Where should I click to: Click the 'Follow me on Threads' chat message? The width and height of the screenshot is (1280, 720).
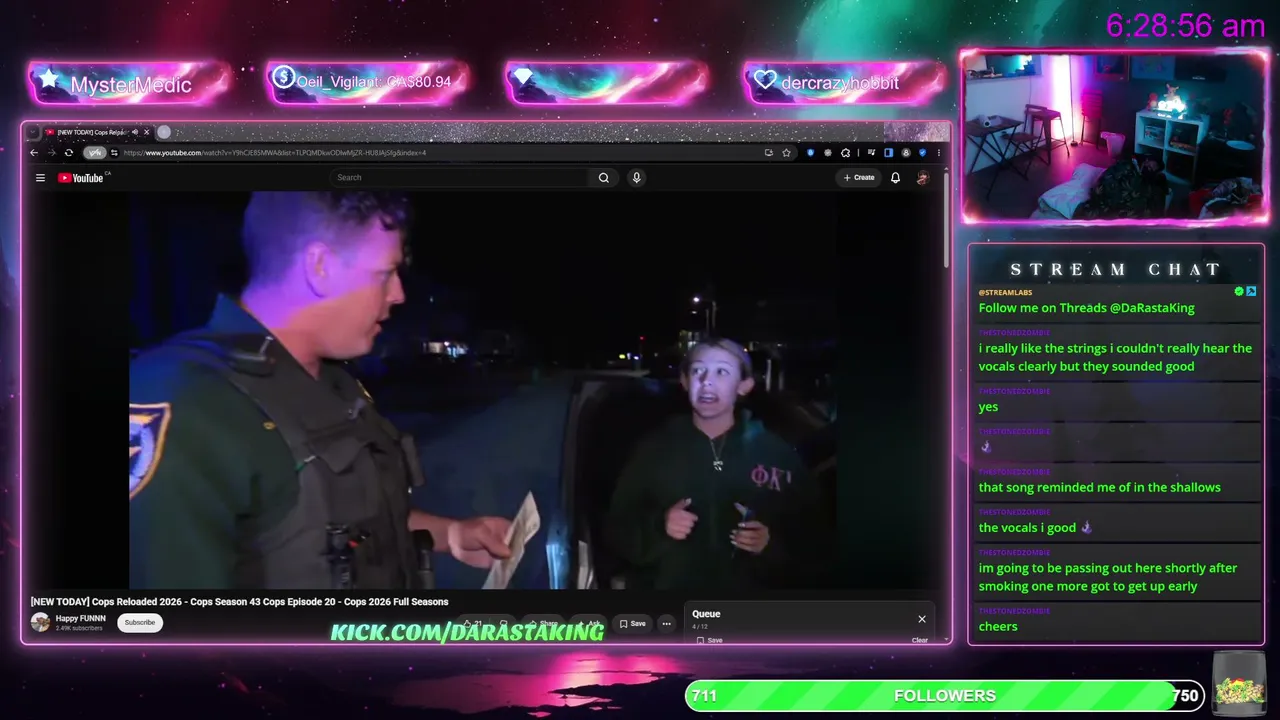pos(1086,308)
